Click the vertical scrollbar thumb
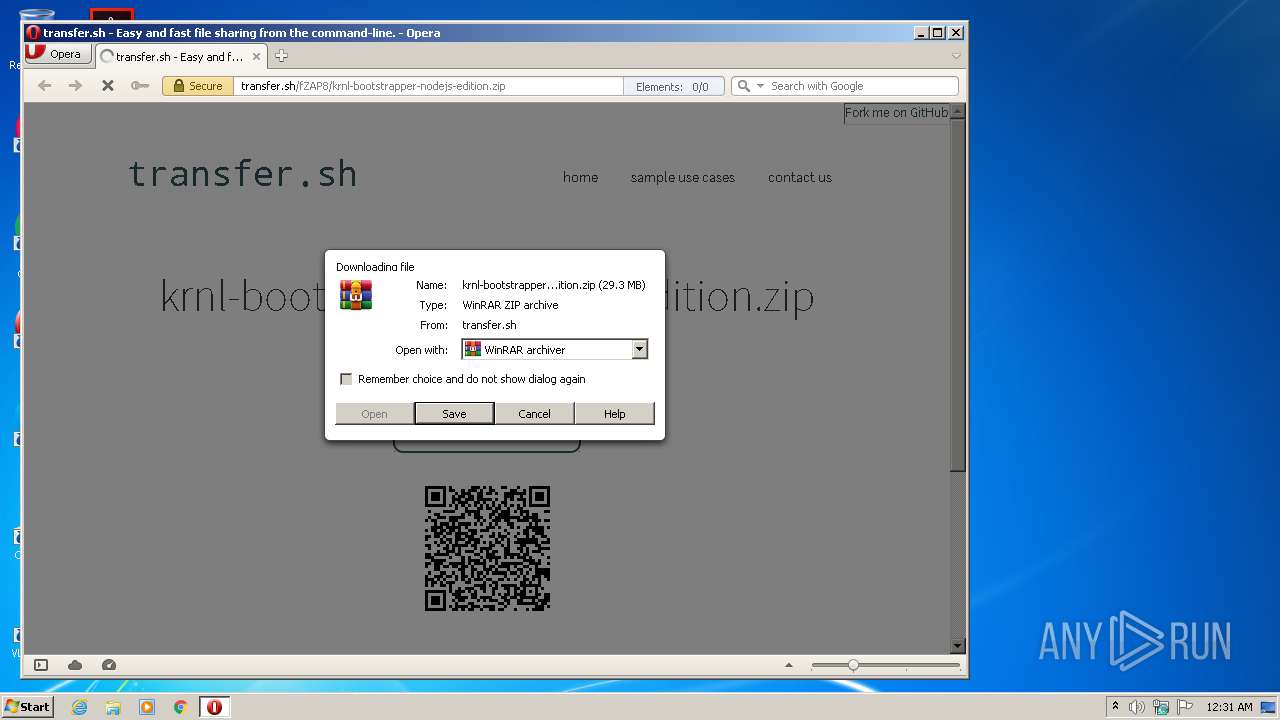The image size is (1280, 720). 957,295
